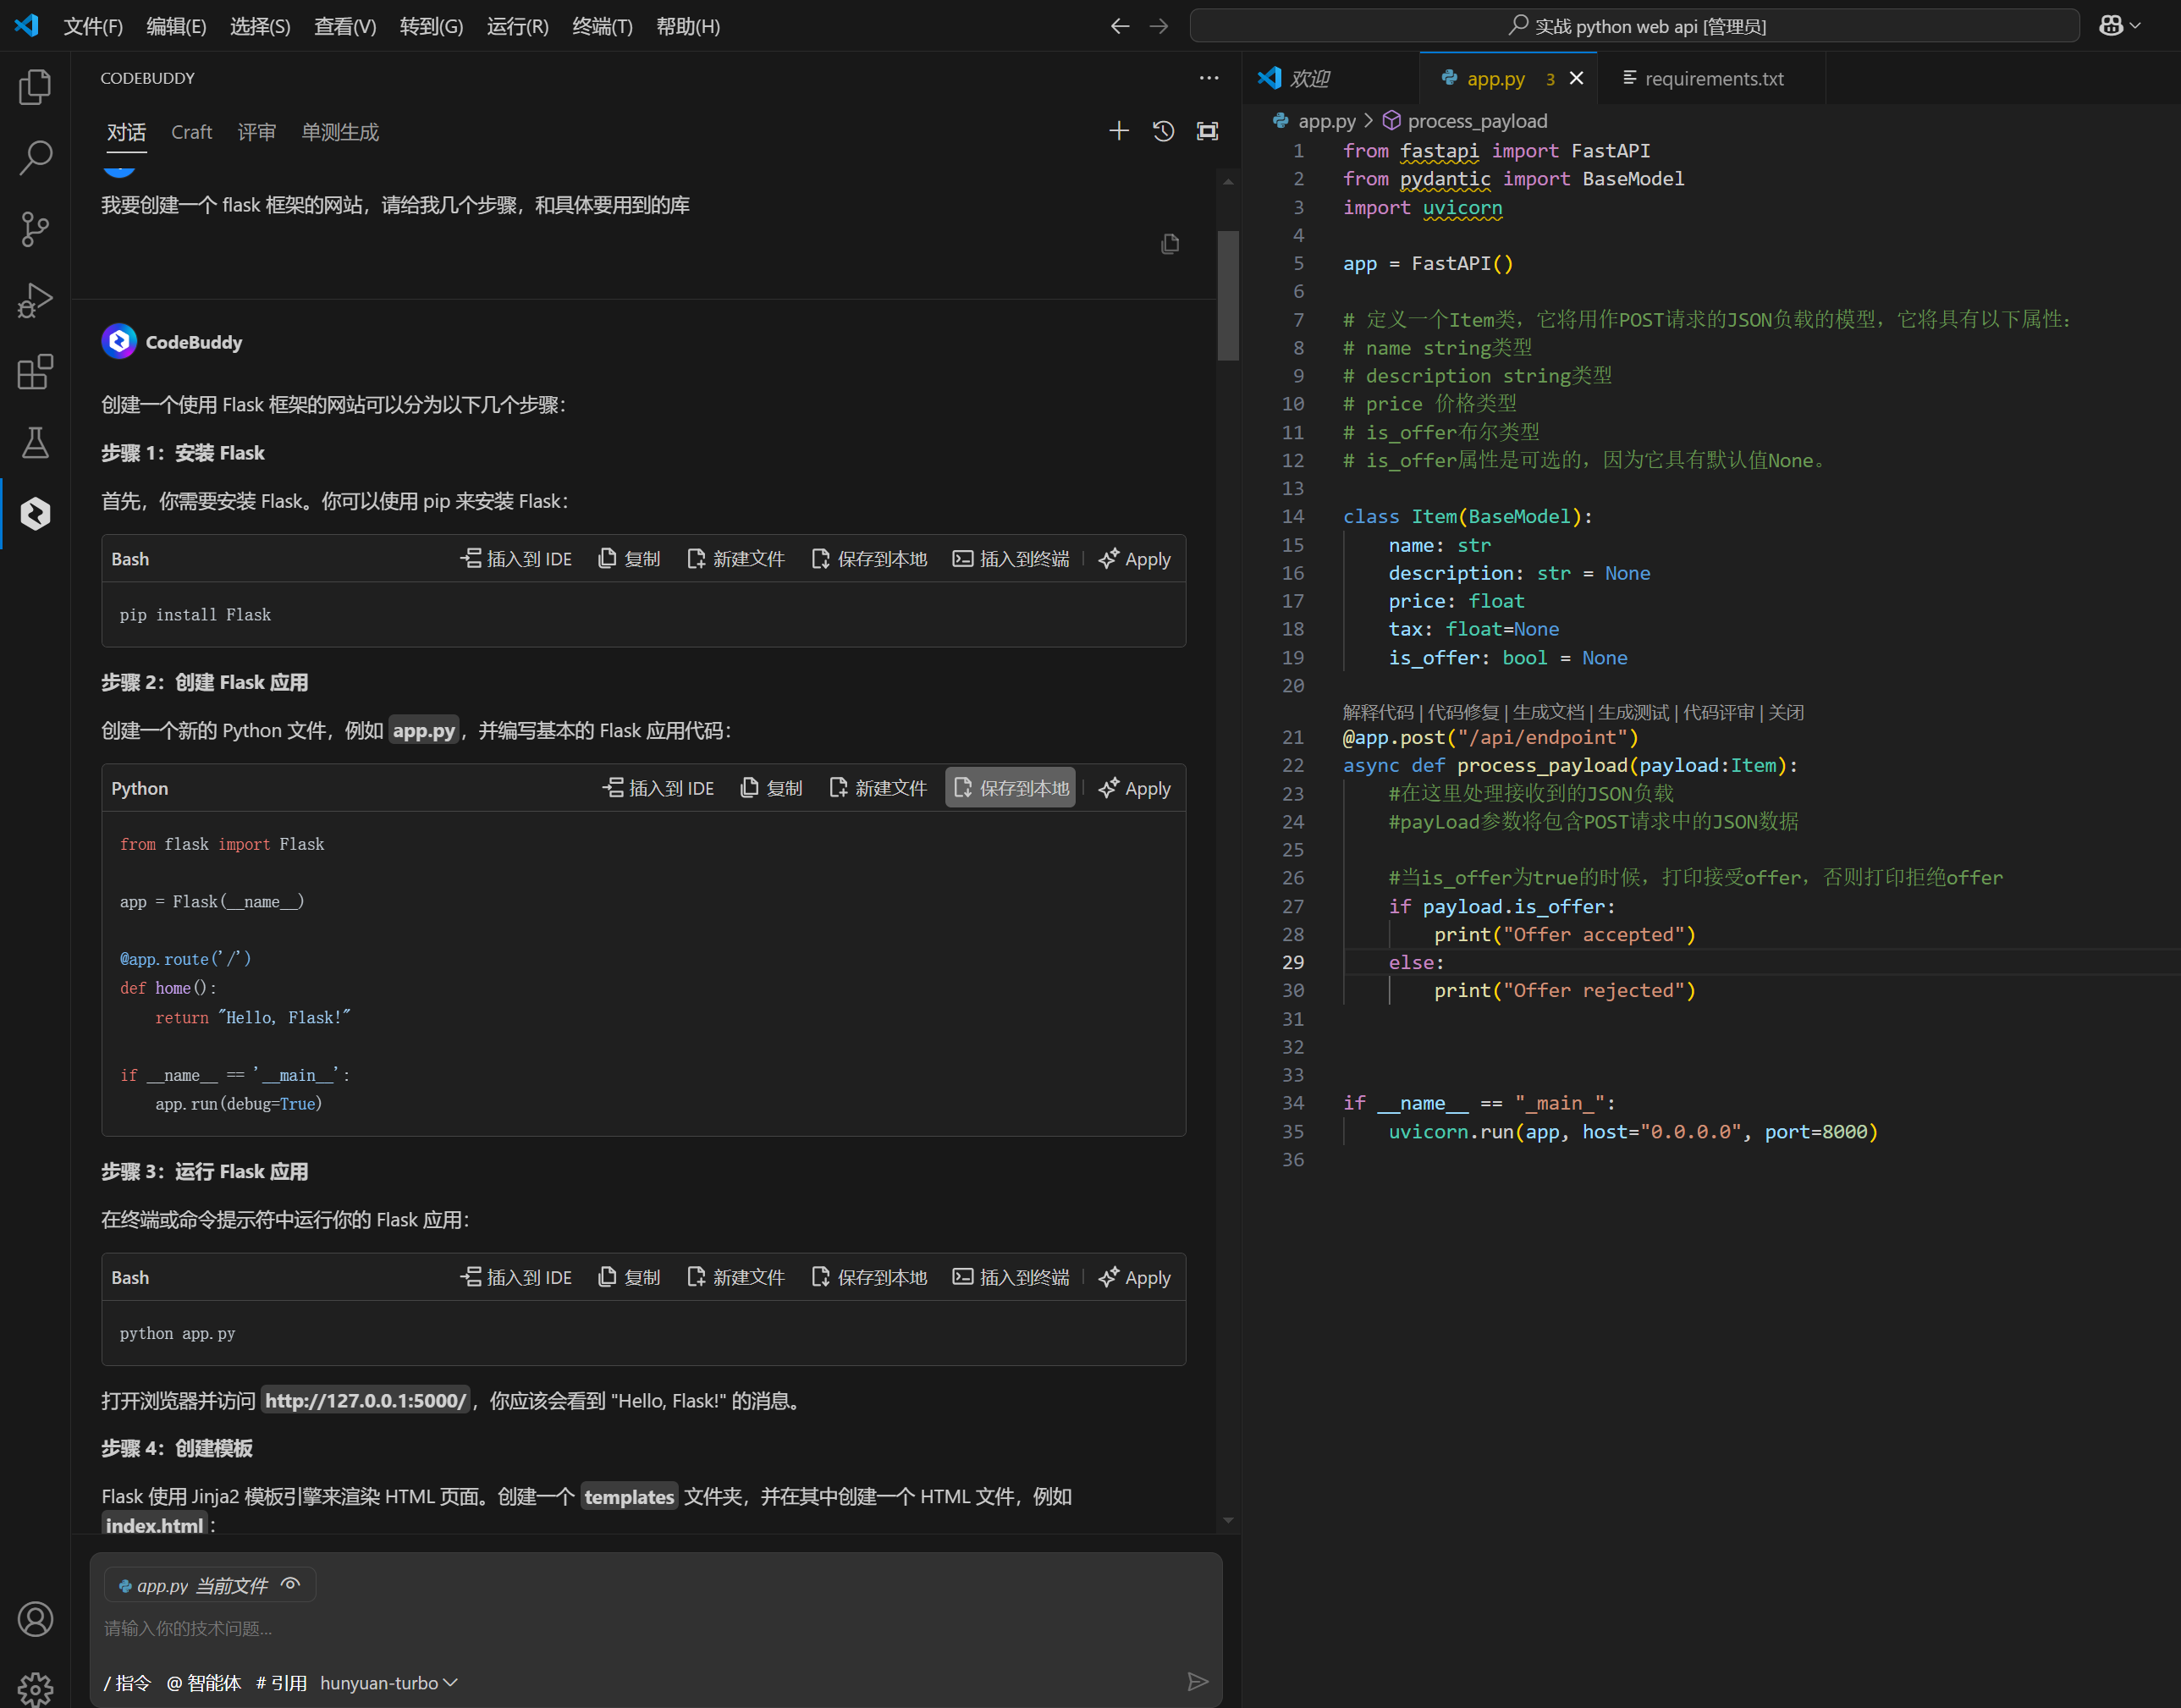Switch to the Craft tab
Image resolution: width=2181 pixels, height=1708 pixels.
coord(191,132)
